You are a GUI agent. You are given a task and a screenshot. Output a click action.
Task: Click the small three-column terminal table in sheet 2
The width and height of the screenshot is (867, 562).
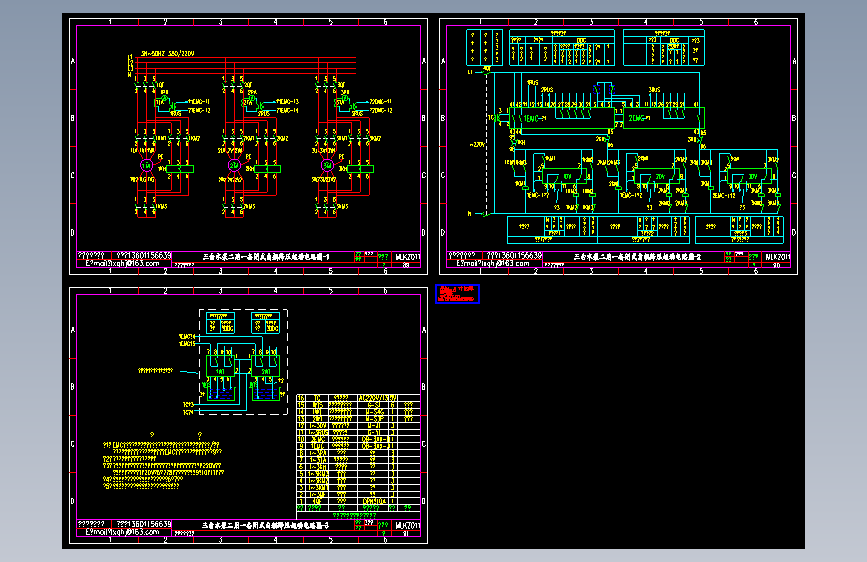point(484,48)
